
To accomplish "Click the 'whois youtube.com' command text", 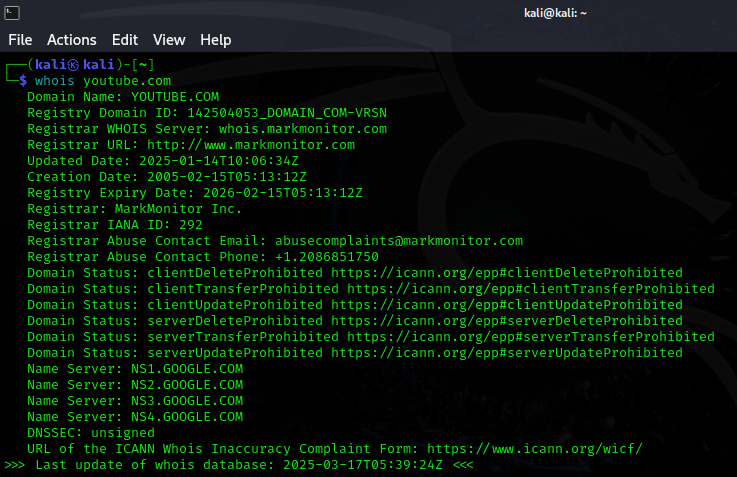I will click(103, 81).
